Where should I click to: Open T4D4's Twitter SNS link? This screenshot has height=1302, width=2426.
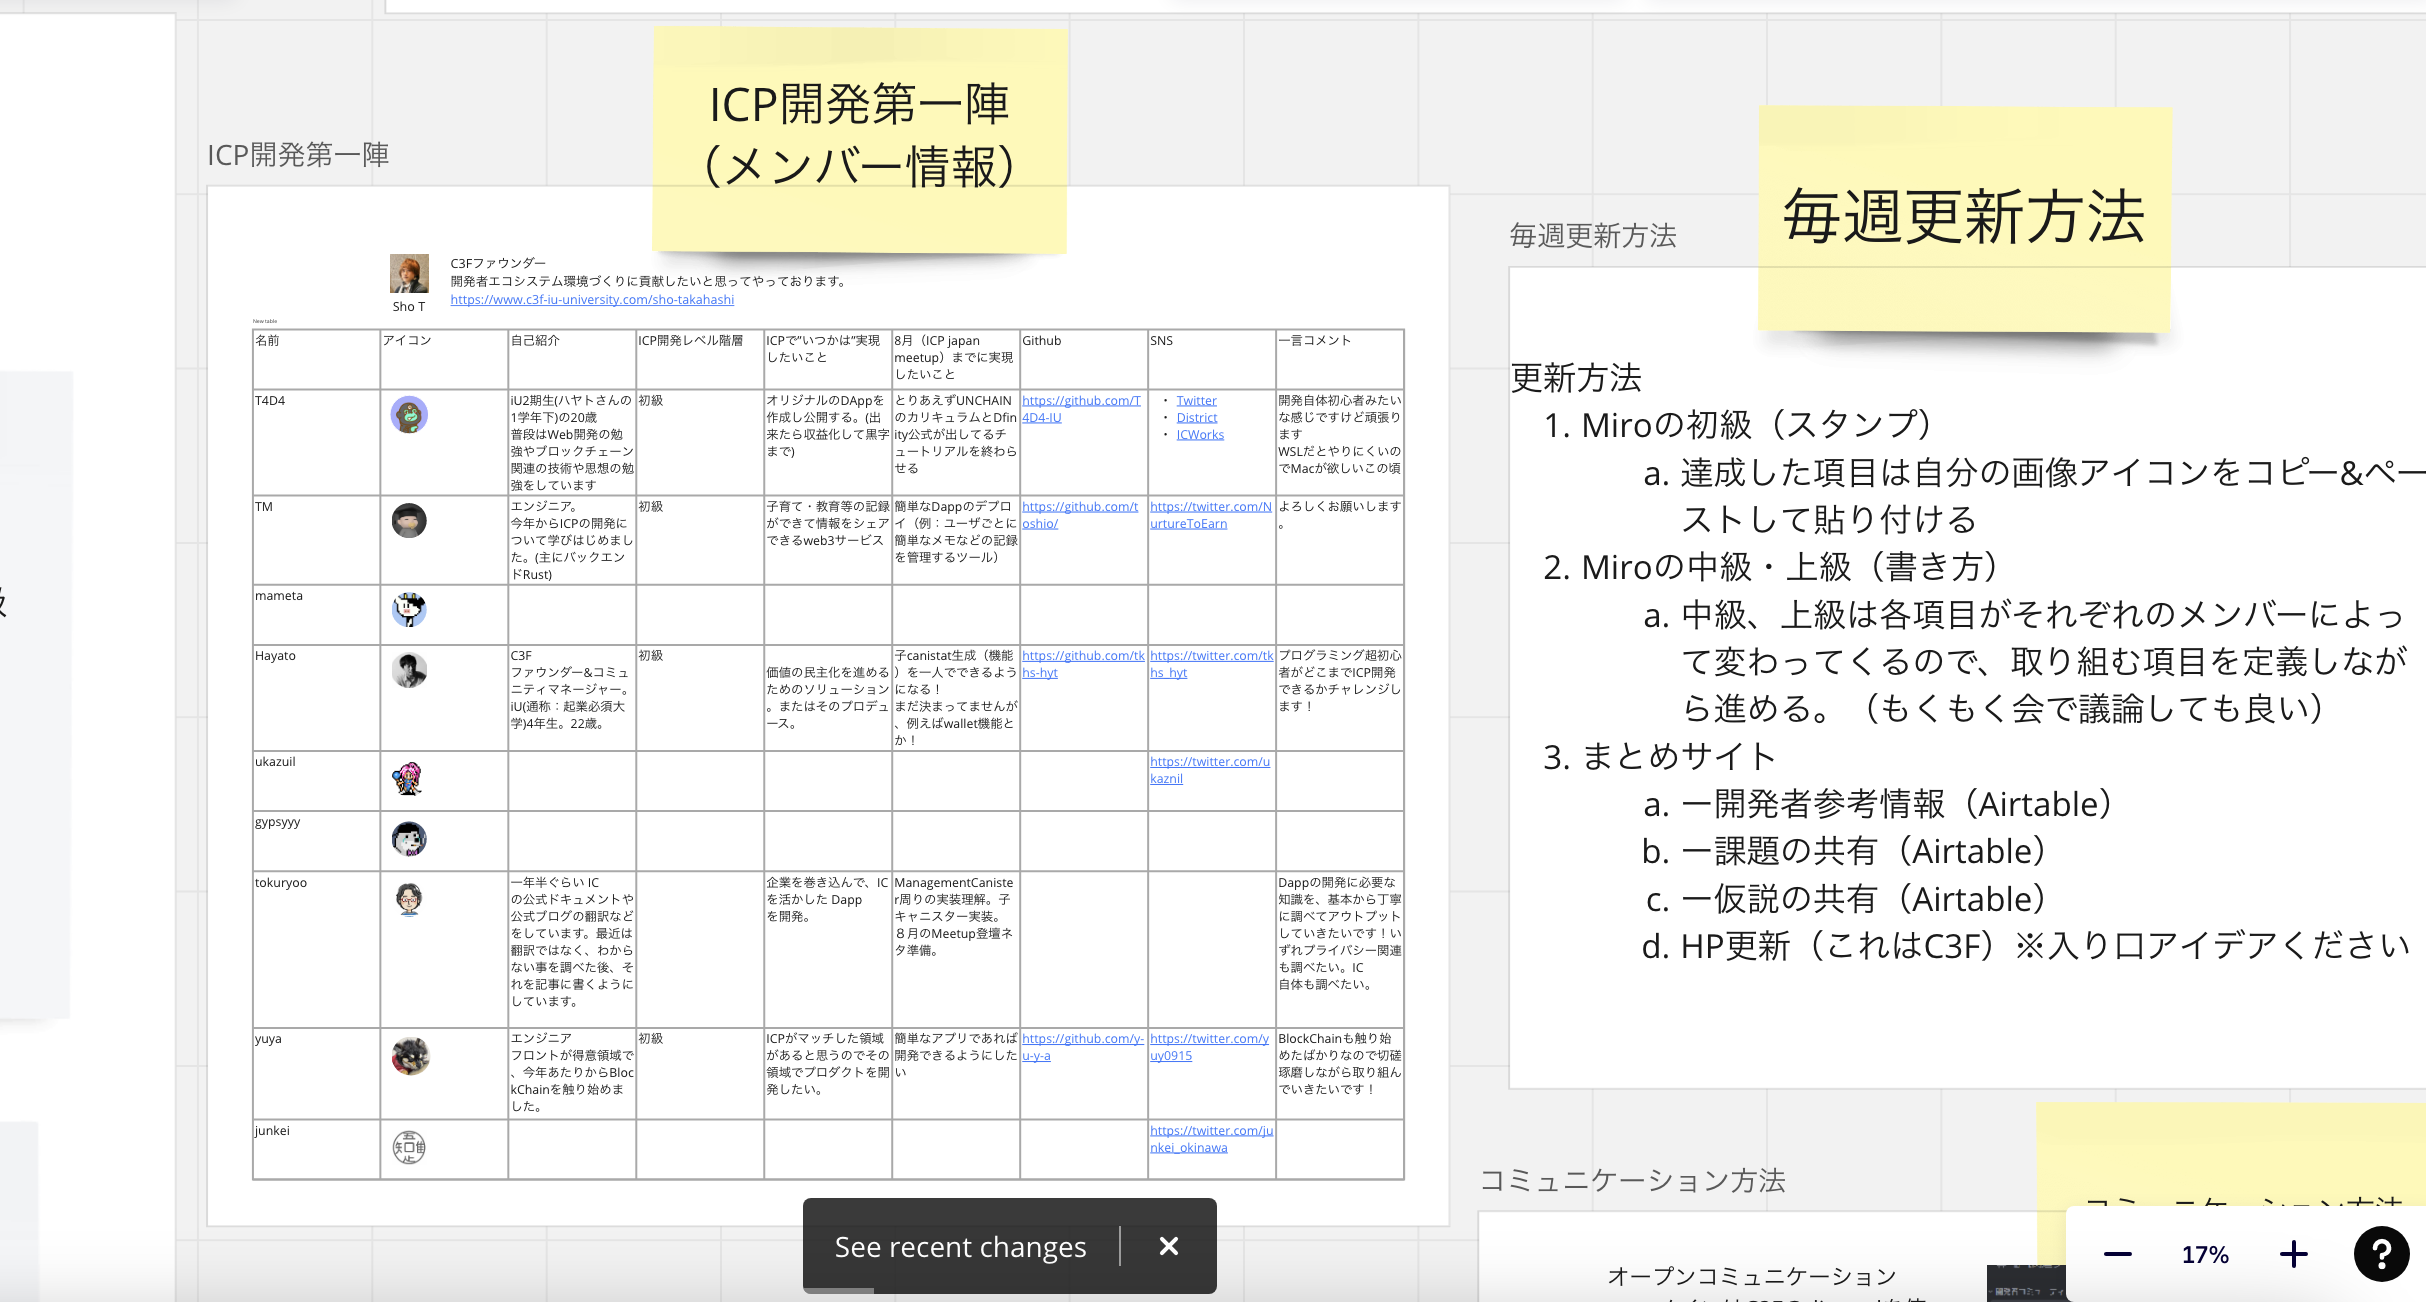tap(1196, 400)
